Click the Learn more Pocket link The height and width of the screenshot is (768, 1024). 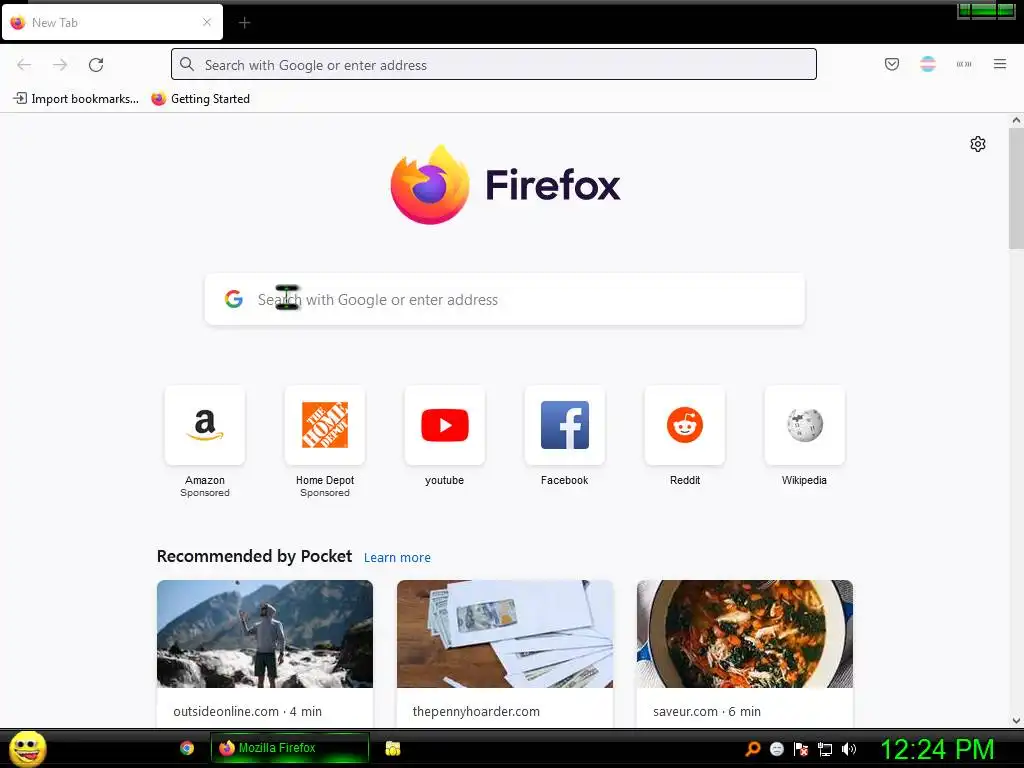(397, 558)
